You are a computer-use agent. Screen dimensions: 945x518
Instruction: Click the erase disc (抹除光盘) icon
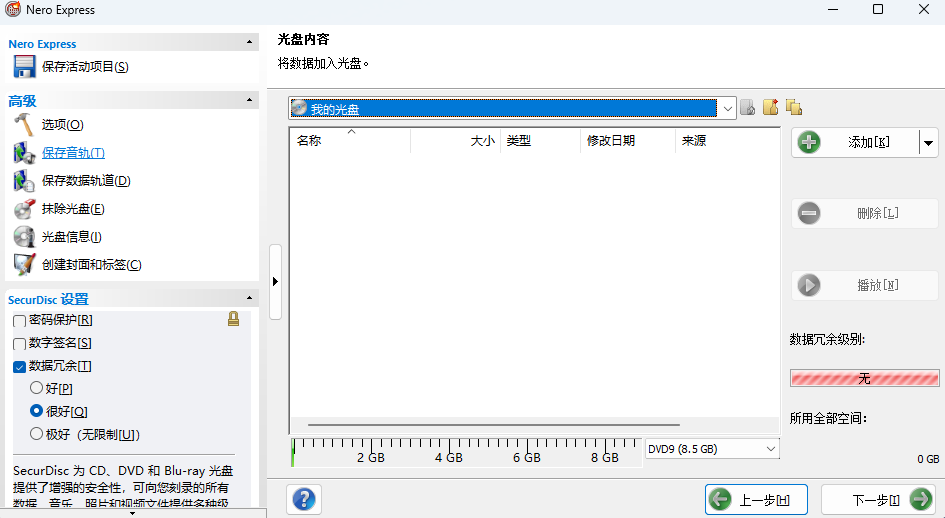point(24,209)
